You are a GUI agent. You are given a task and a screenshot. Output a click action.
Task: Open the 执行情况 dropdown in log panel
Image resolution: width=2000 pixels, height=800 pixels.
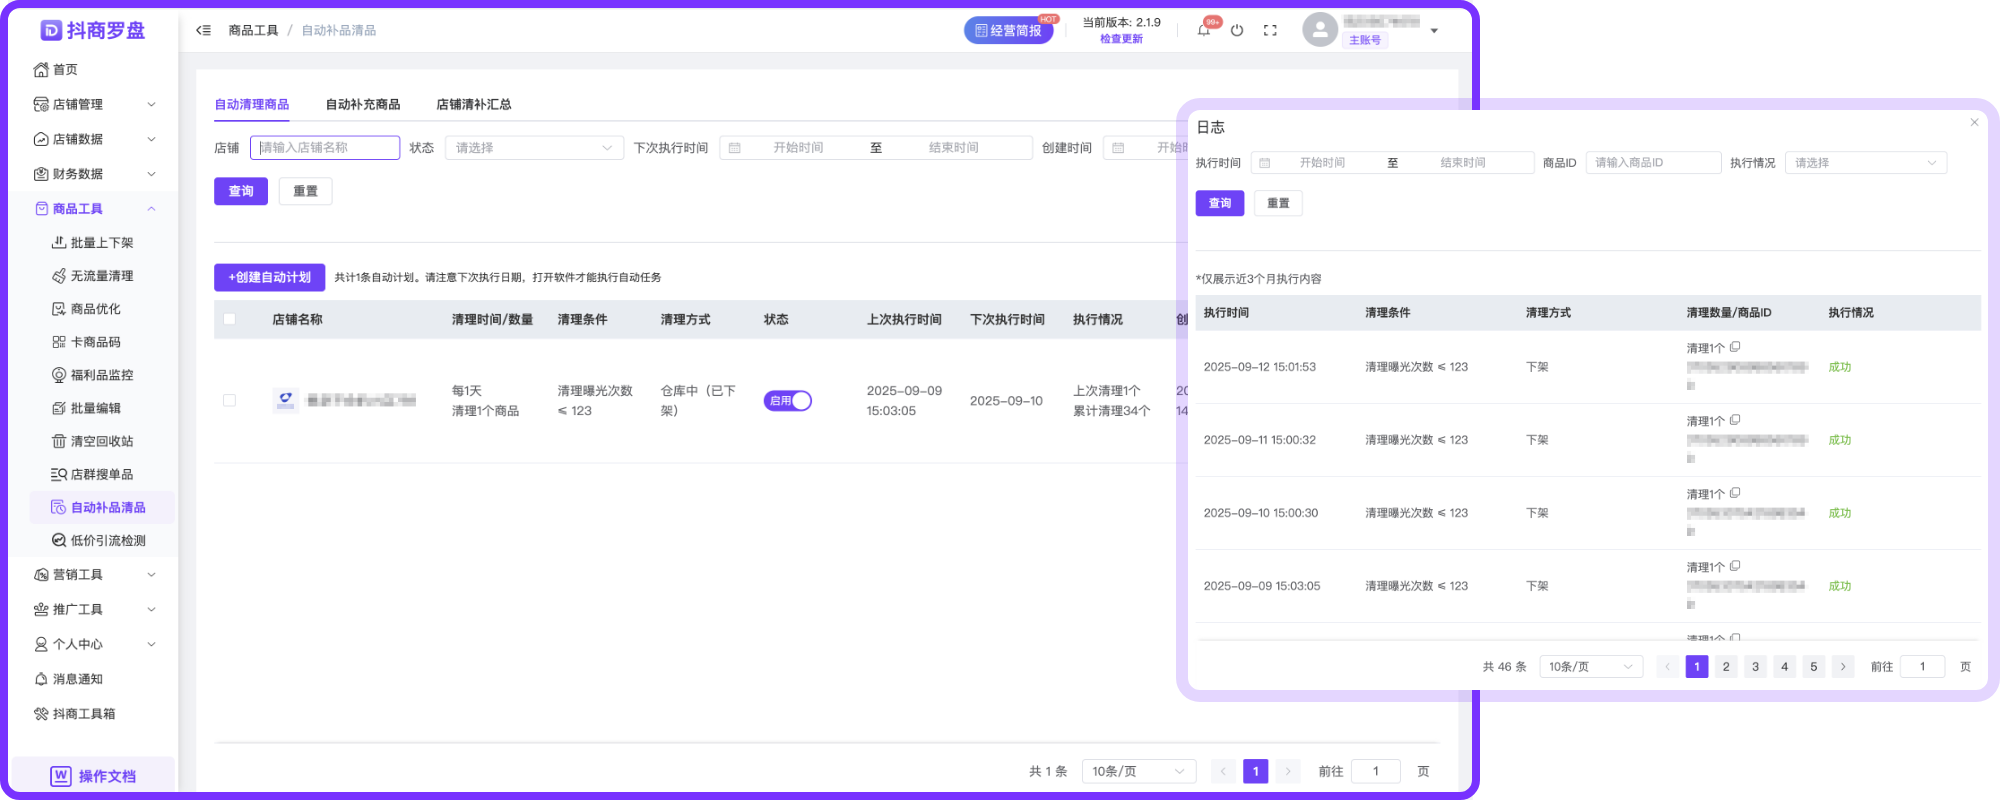[x=1865, y=163]
